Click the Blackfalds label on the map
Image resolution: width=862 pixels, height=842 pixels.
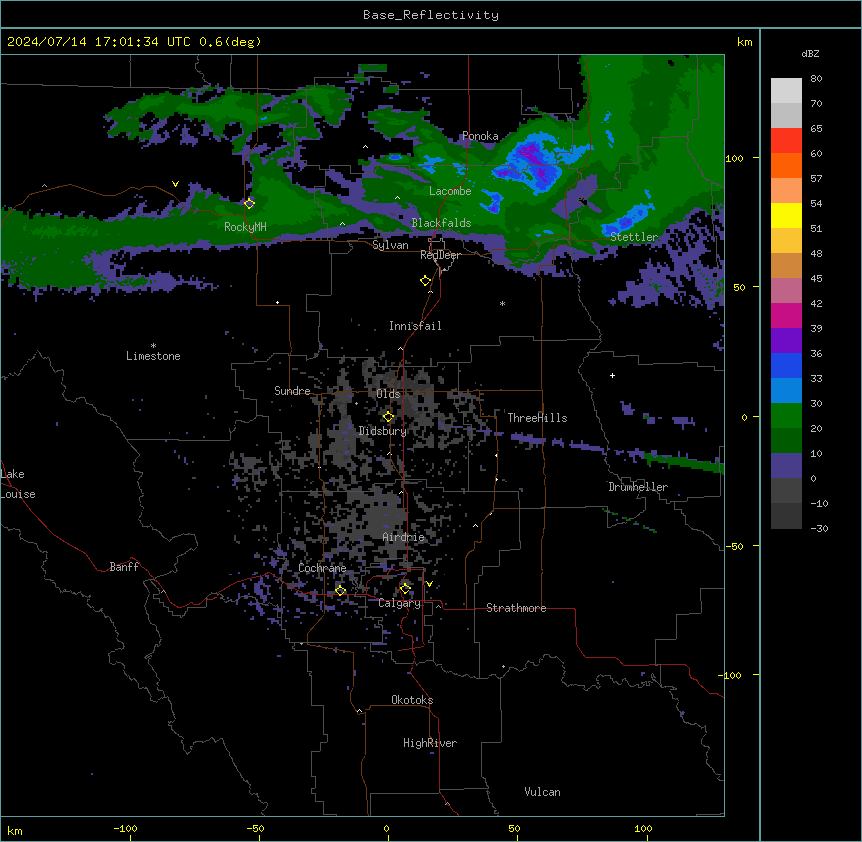441,223
